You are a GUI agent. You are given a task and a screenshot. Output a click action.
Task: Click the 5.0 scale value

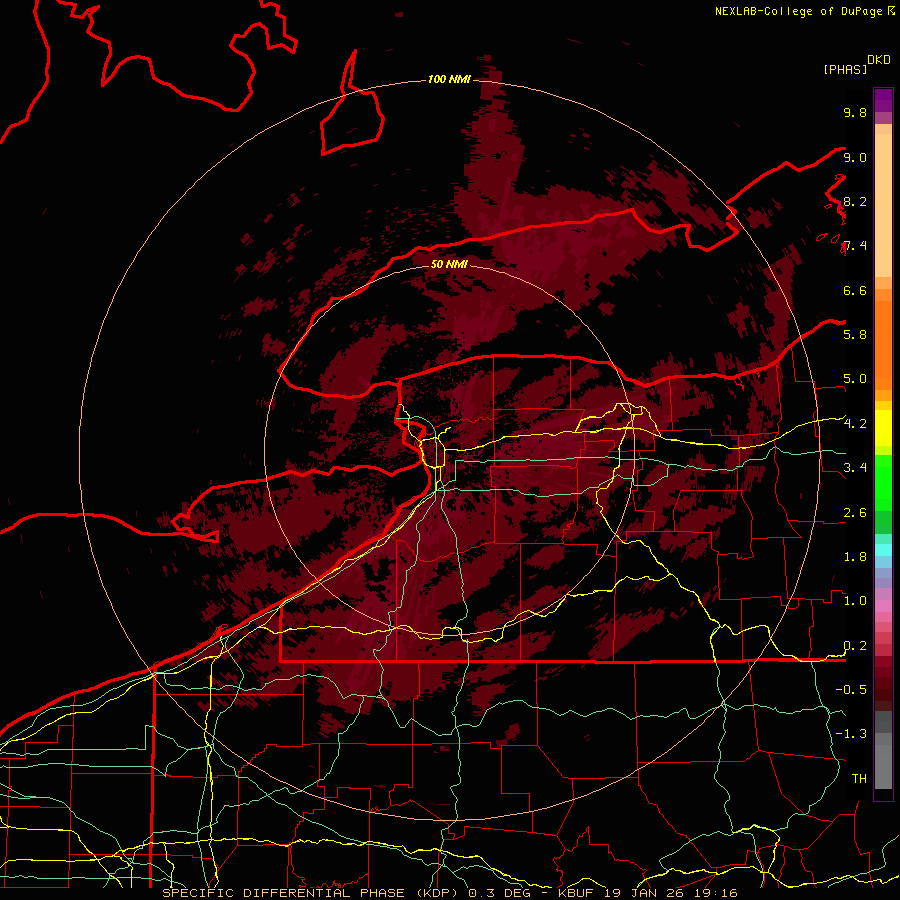click(x=855, y=379)
